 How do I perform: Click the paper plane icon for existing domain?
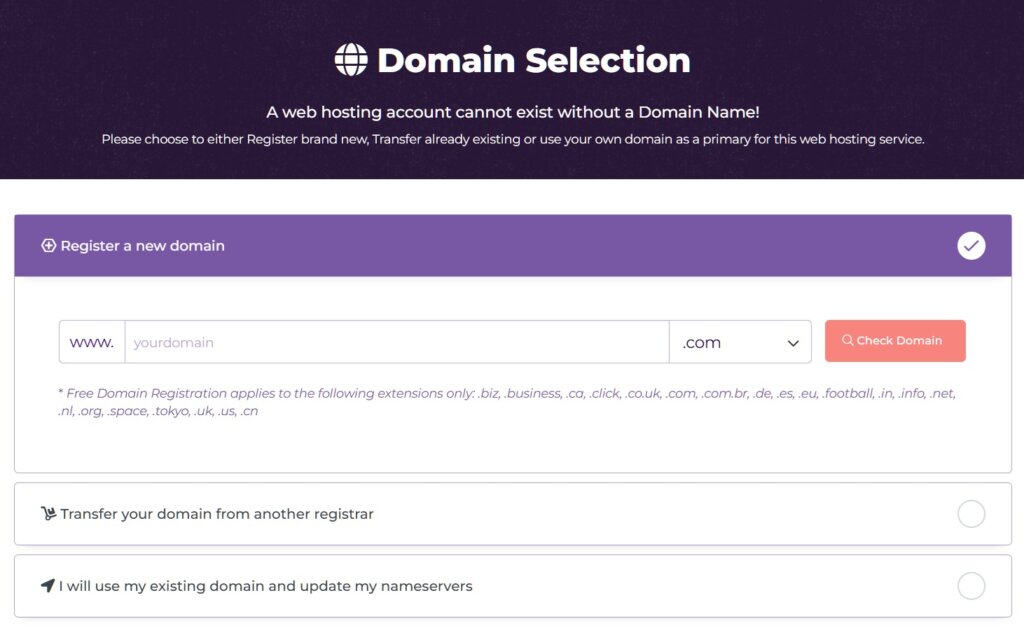coord(48,586)
